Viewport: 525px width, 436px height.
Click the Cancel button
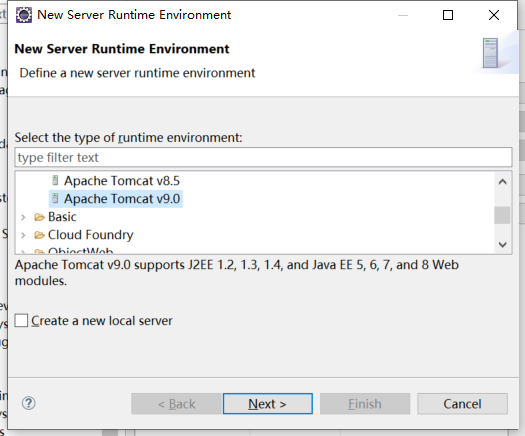tap(462, 404)
